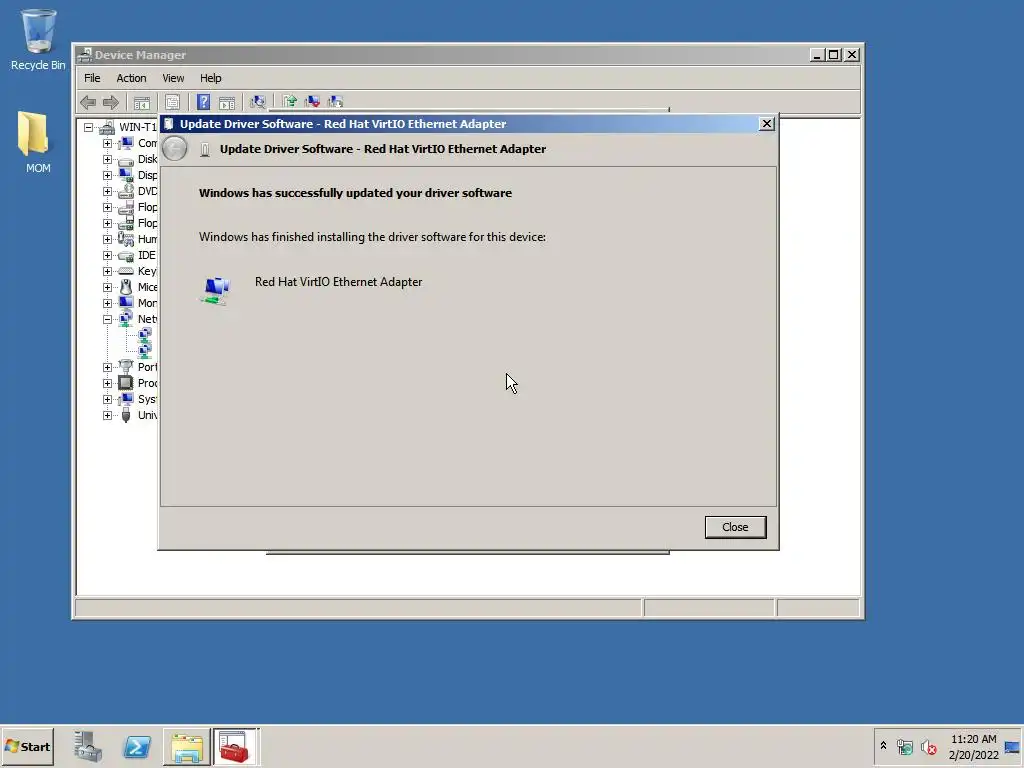Click the Show/Hide Console Tree toolbar icon
The height and width of the screenshot is (768, 1024).
[x=141, y=102]
